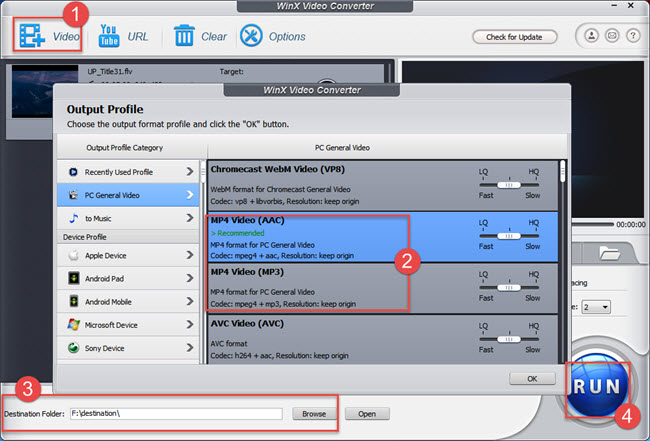650x441 pixels.
Task: Click the UP_Title31.flv video thumbnail
Action: [x=45, y=91]
